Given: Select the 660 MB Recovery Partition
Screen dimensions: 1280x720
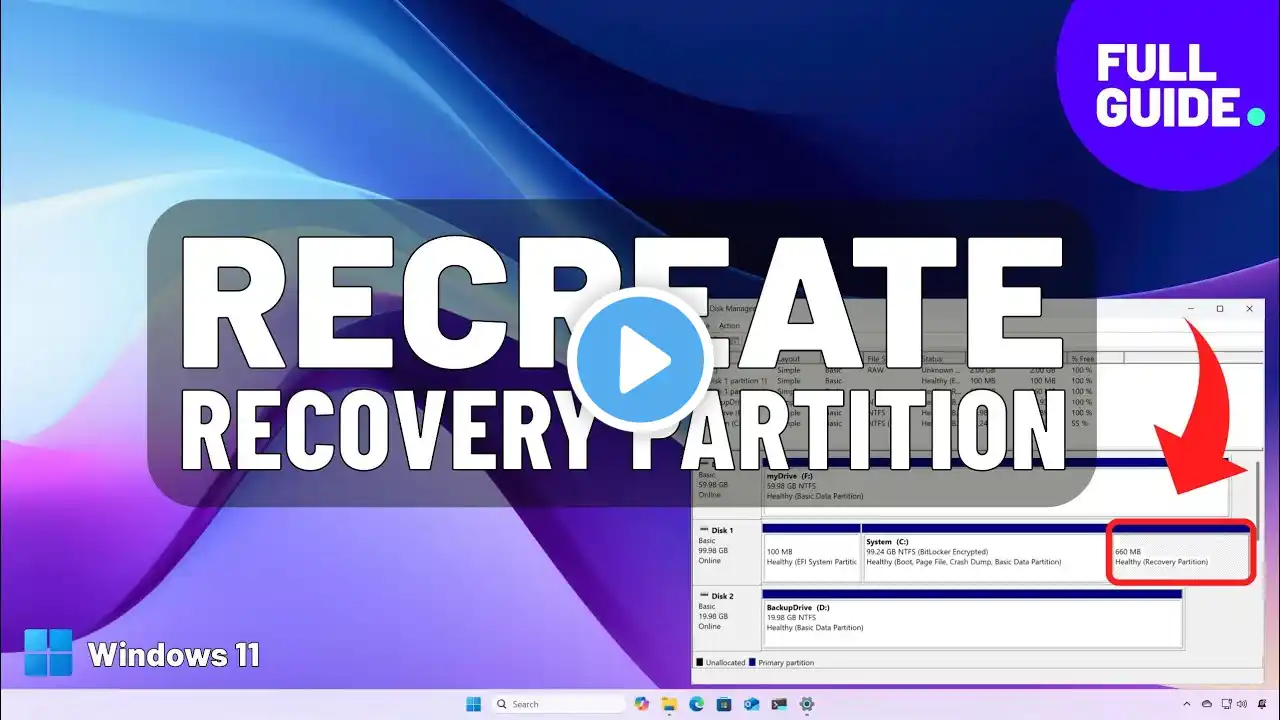Looking at the screenshot, I should click(1181, 553).
